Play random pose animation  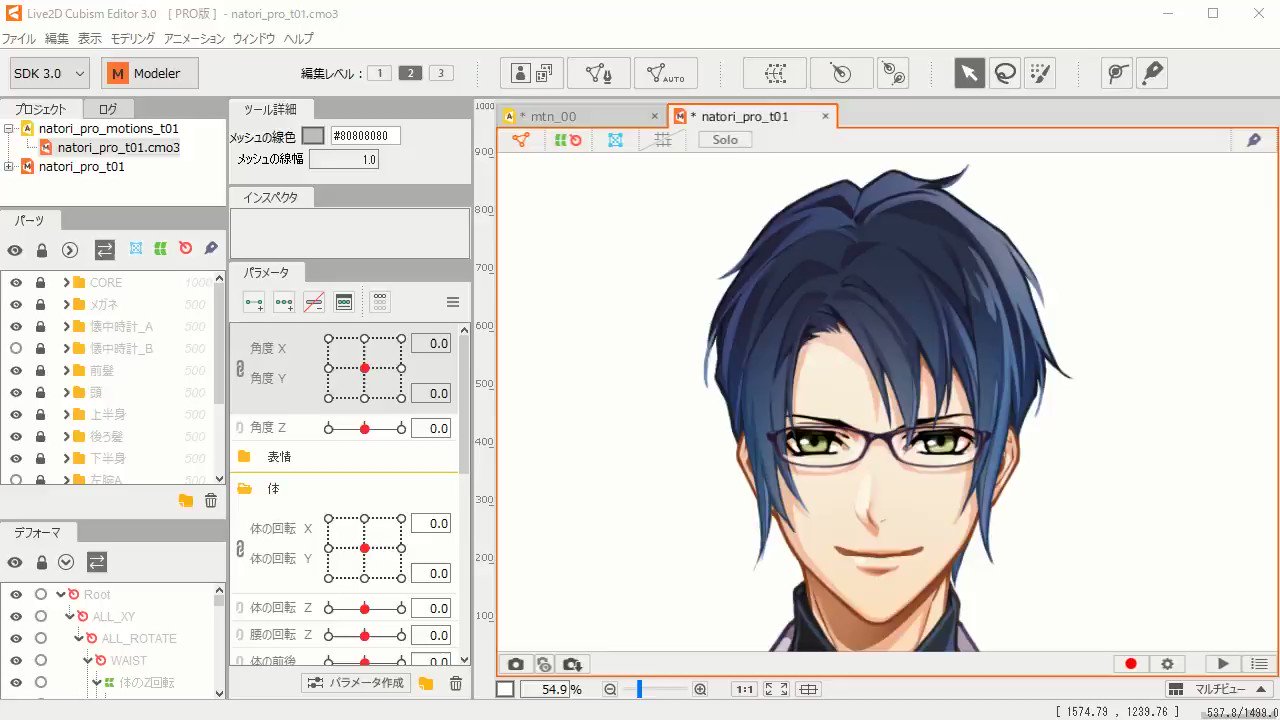[x=1223, y=664]
